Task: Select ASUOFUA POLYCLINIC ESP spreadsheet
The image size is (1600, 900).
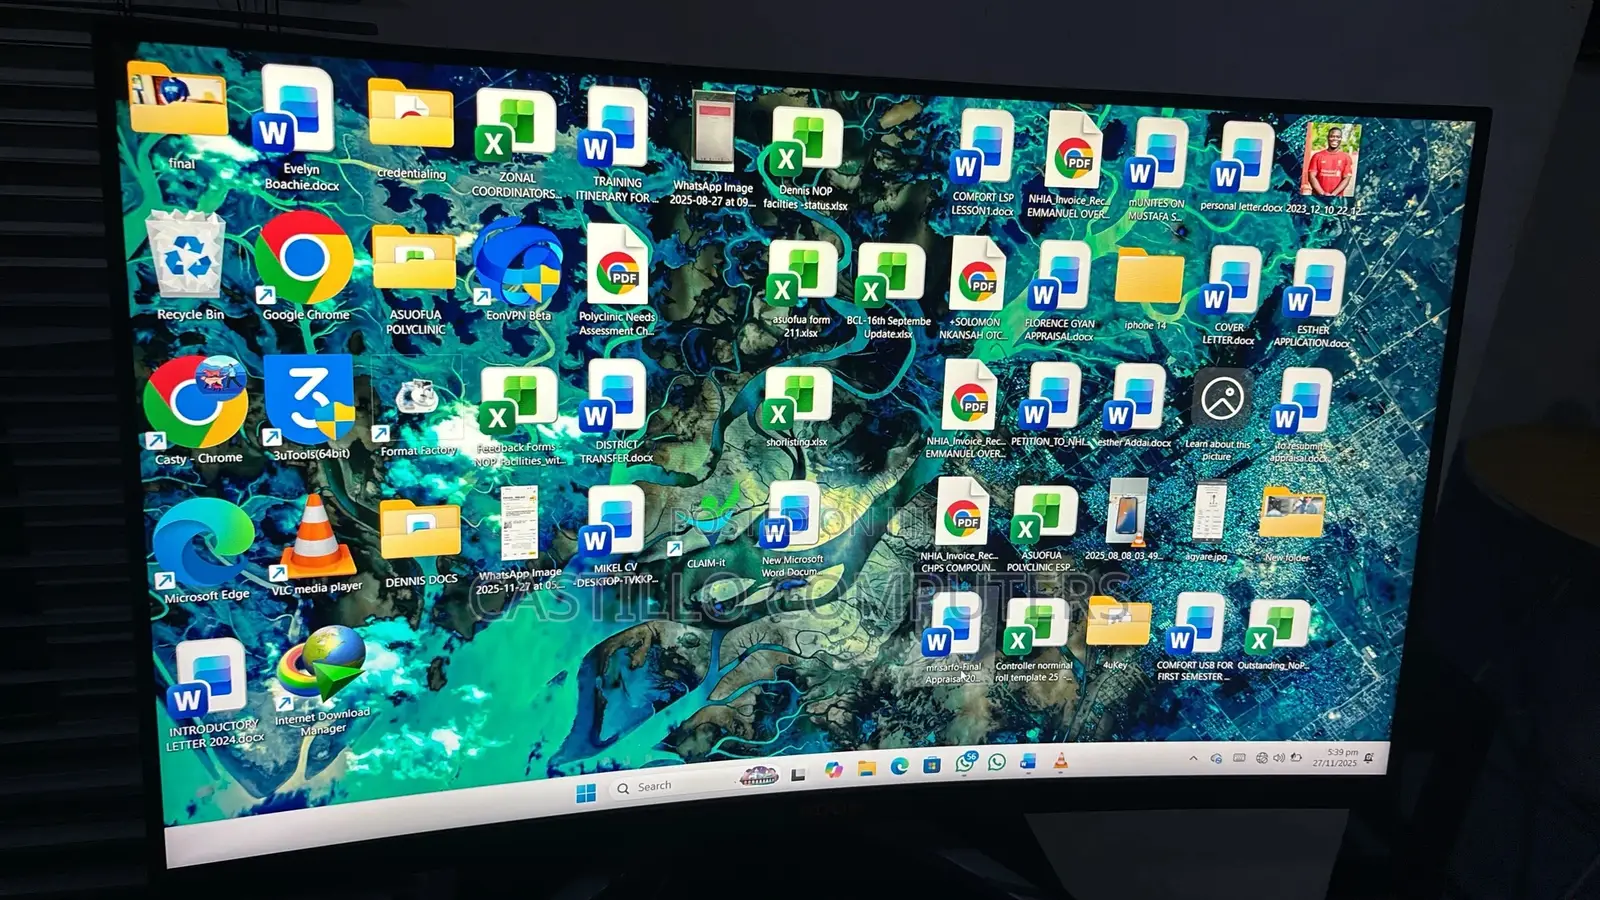Action: 1042,529
